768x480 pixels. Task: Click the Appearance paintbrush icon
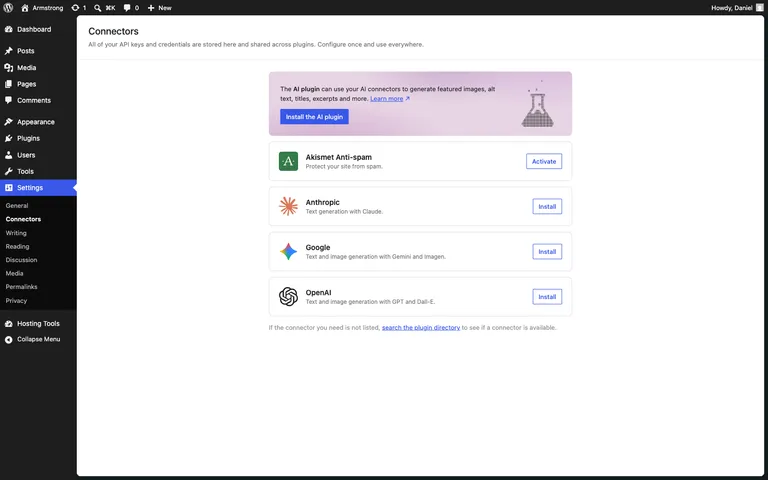tap(8, 122)
